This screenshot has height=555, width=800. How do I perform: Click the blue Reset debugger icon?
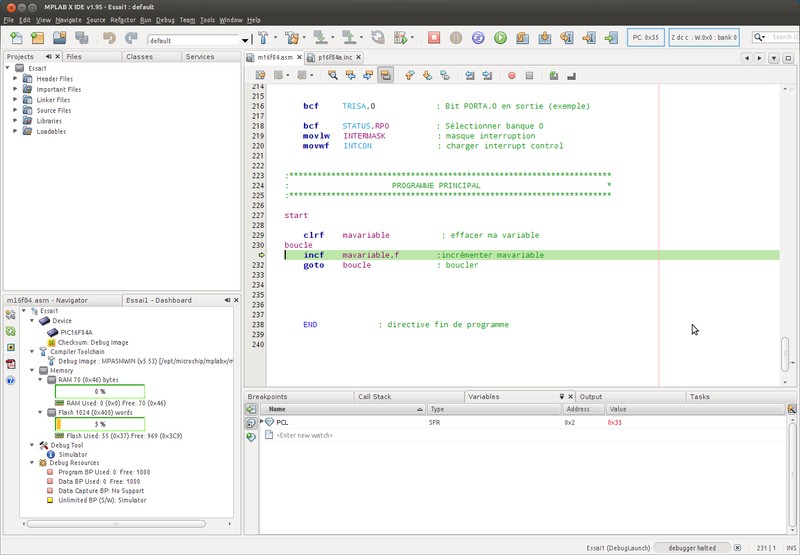click(478, 38)
